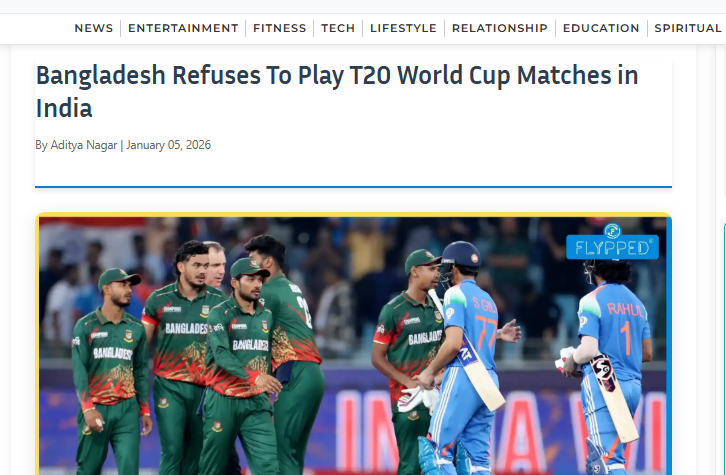Click the circular Flypped emblem above logo
726x475 pixels.
coord(612,230)
